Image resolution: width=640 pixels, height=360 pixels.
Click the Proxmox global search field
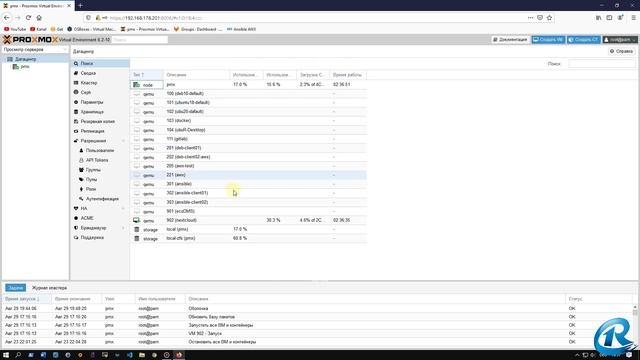(x=140, y=40)
